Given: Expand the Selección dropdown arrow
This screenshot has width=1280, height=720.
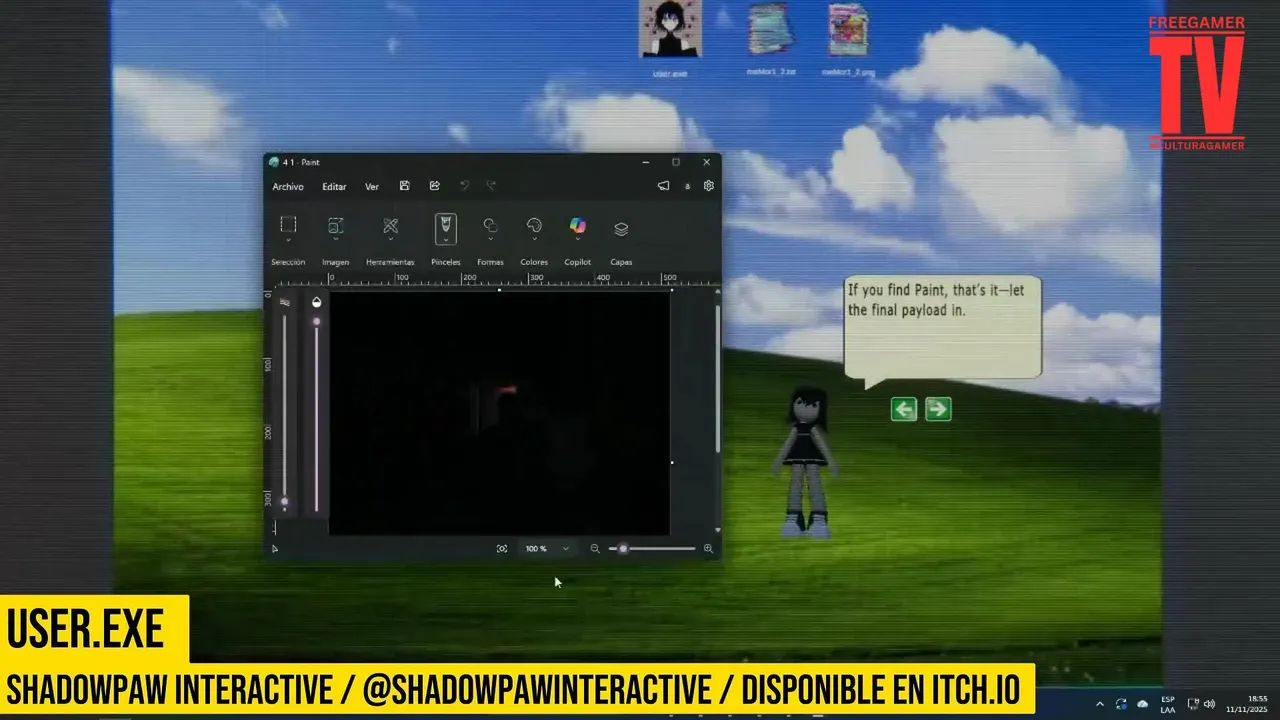Looking at the screenshot, I should pyautogui.click(x=288, y=240).
